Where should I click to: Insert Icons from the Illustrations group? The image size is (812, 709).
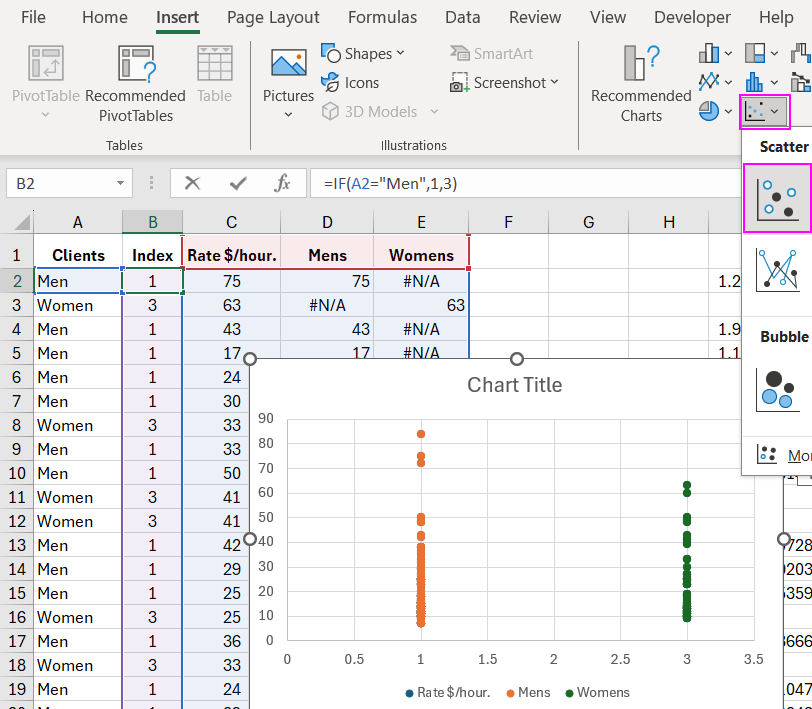click(x=350, y=83)
